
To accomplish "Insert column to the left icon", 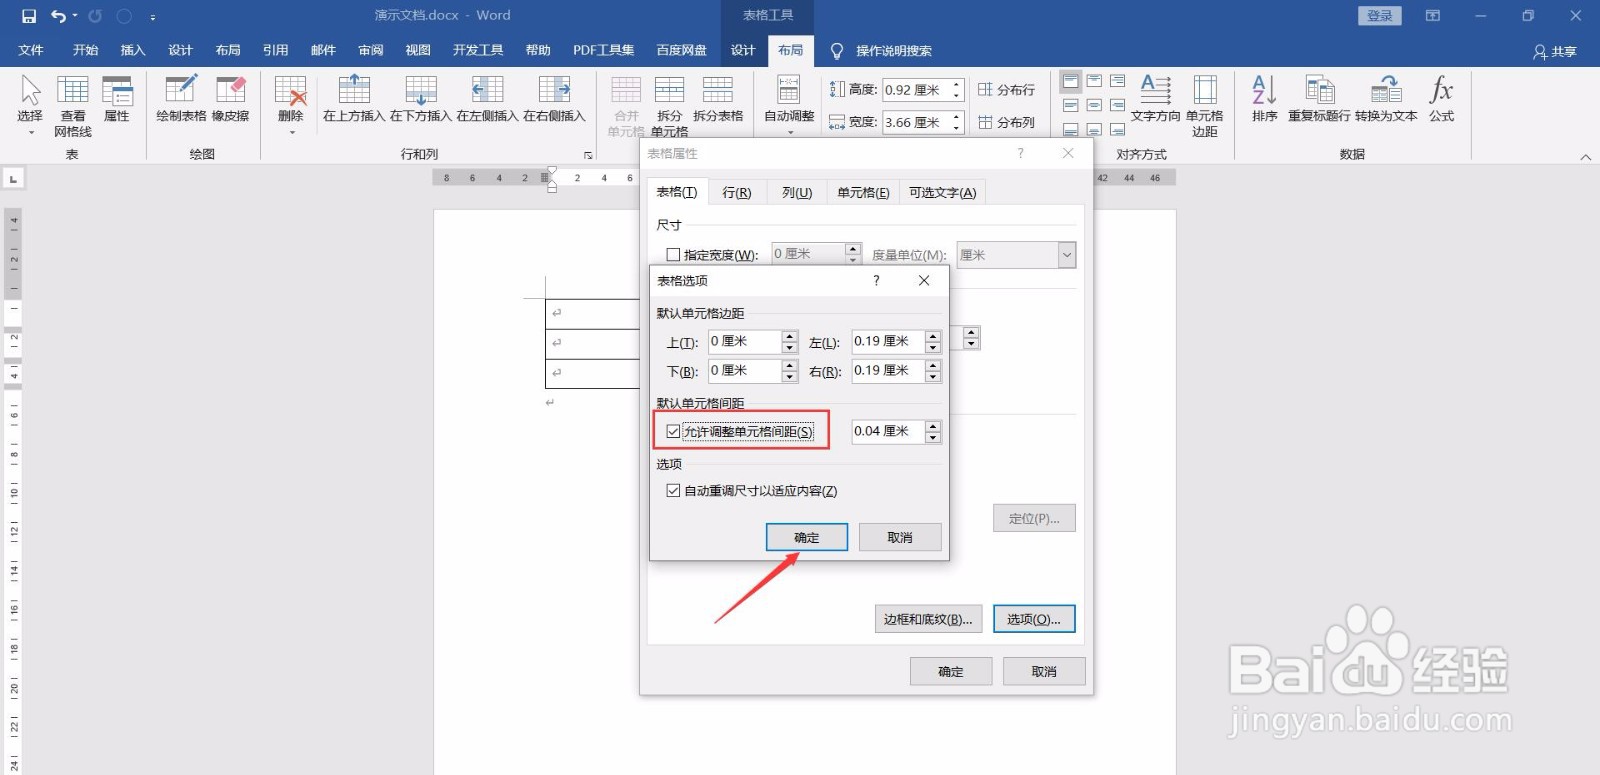I will [487, 99].
